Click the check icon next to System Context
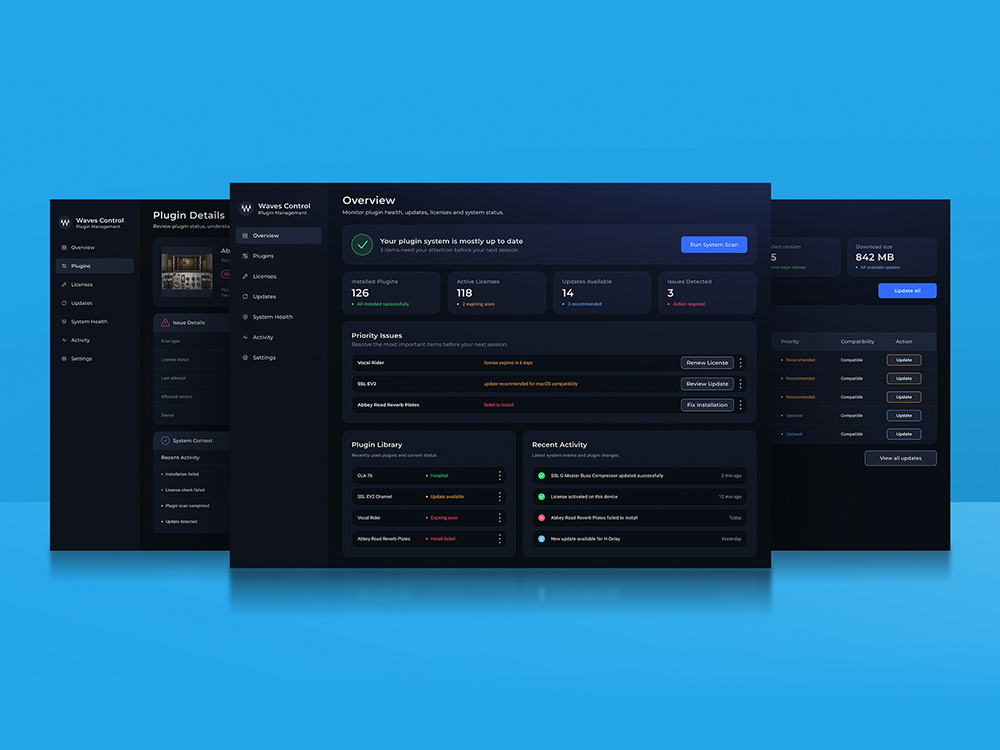Image resolution: width=1000 pixels, height=750 pixels. tap(165, 441)
